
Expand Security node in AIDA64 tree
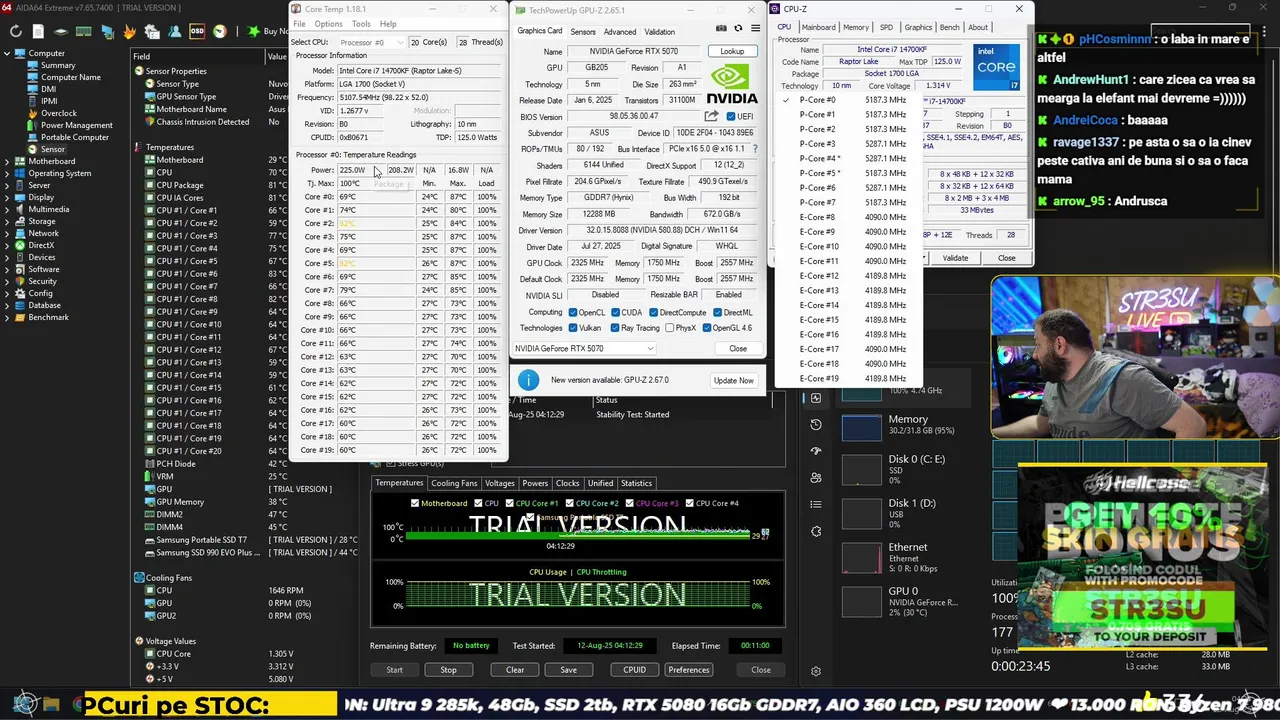pyautogui.click(x=8, y=281)
